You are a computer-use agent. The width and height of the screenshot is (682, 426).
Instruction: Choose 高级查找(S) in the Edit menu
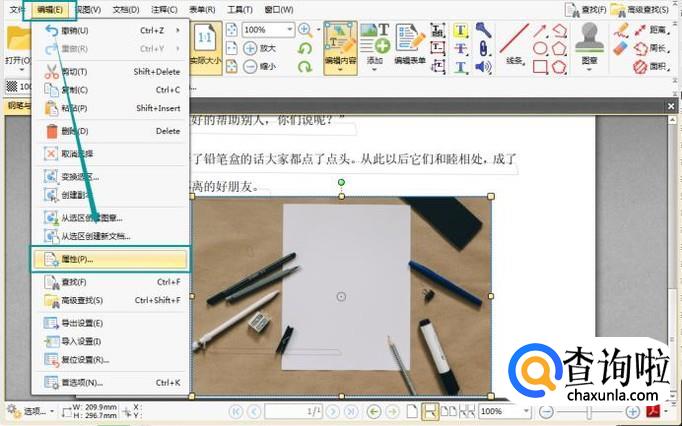[x=111, y=300]
